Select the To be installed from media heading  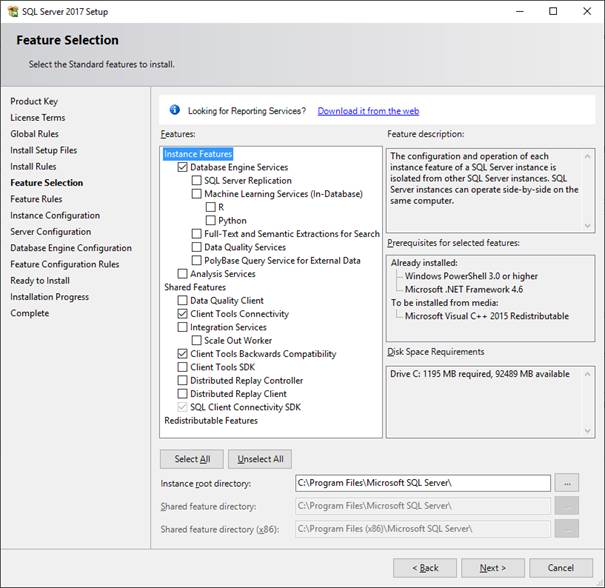(444, 303)
